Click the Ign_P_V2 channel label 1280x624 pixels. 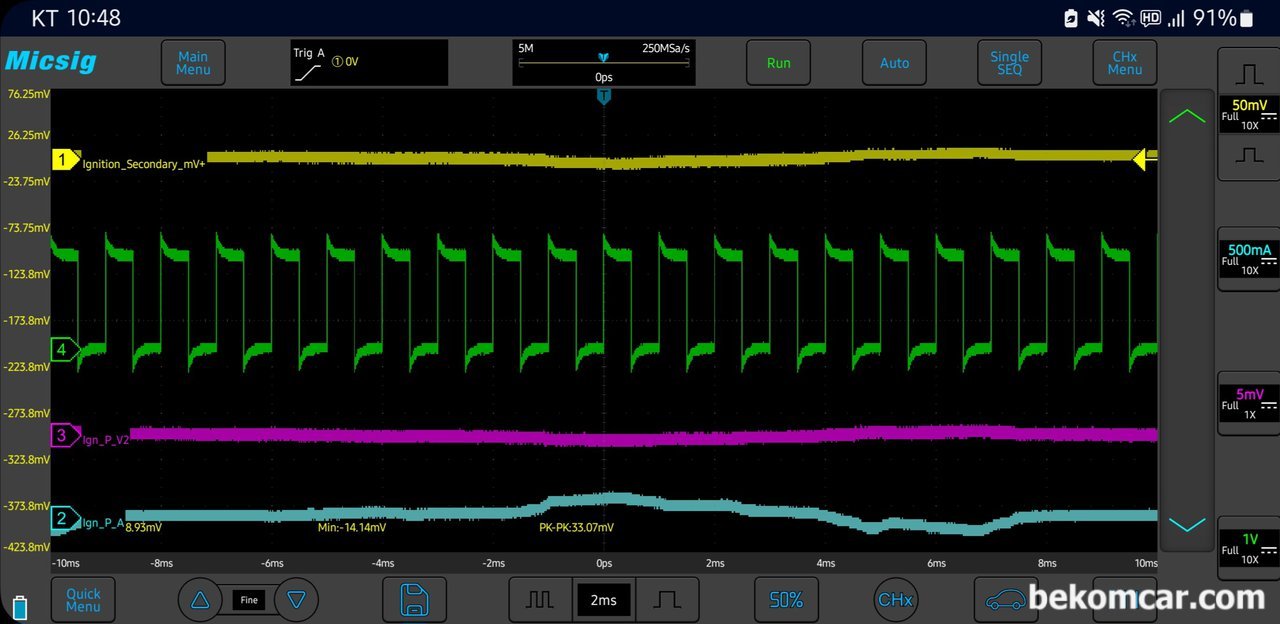[x=106, y=440]
